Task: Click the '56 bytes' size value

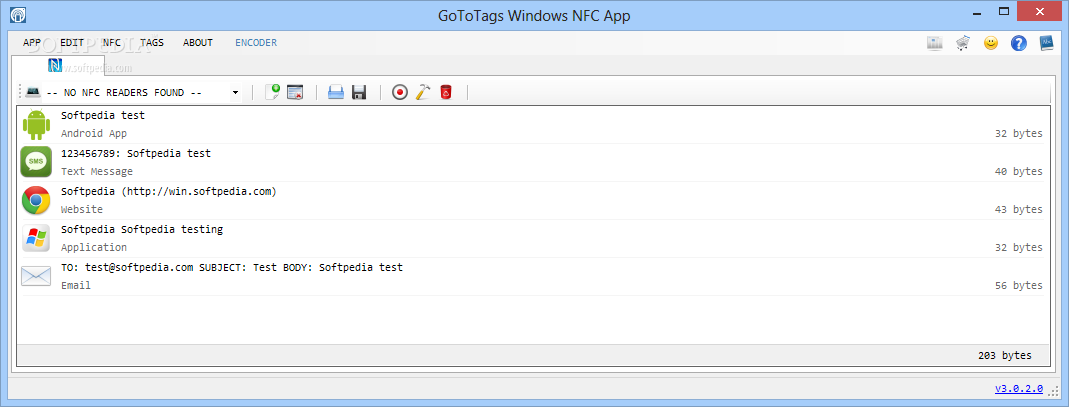Action: point(1019,286)
